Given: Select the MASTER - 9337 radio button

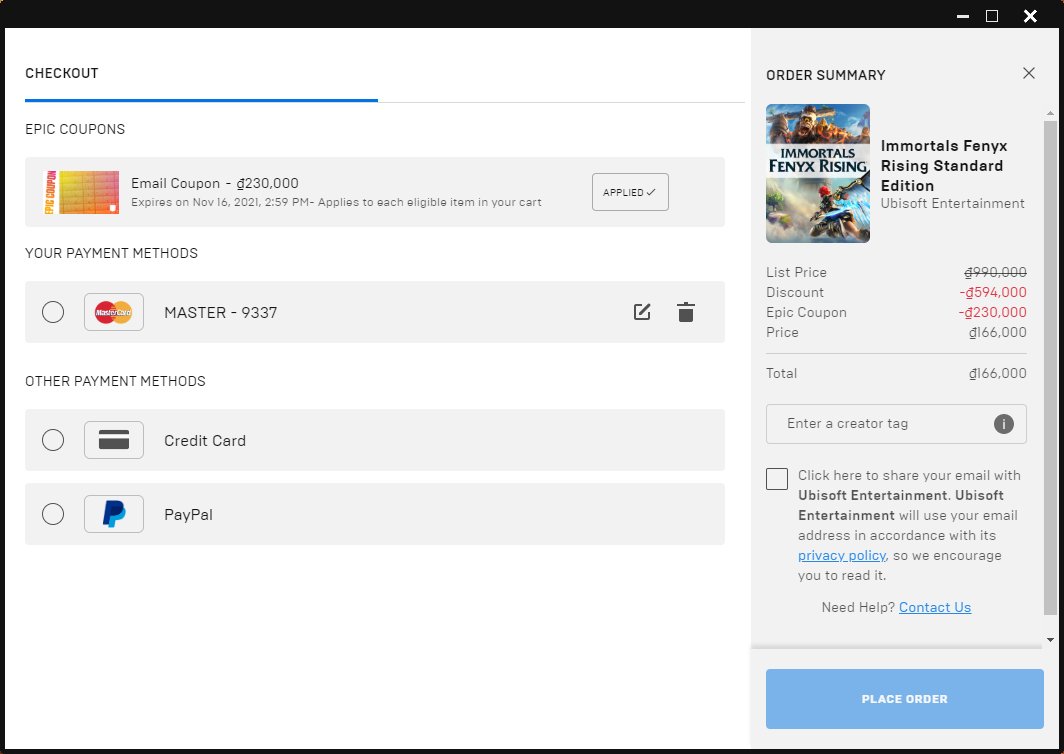Looking at the screenshot, I should [53, 312].
